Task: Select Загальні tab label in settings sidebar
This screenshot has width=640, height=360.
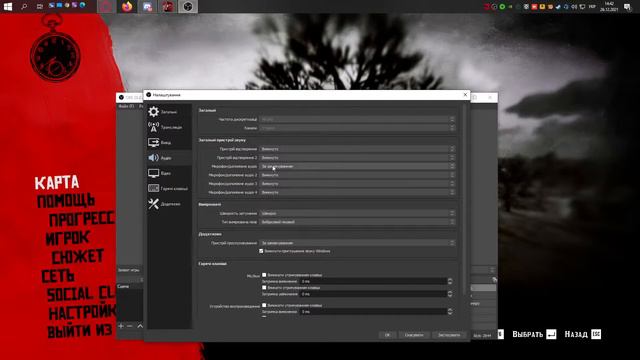Action: point(169,112)
